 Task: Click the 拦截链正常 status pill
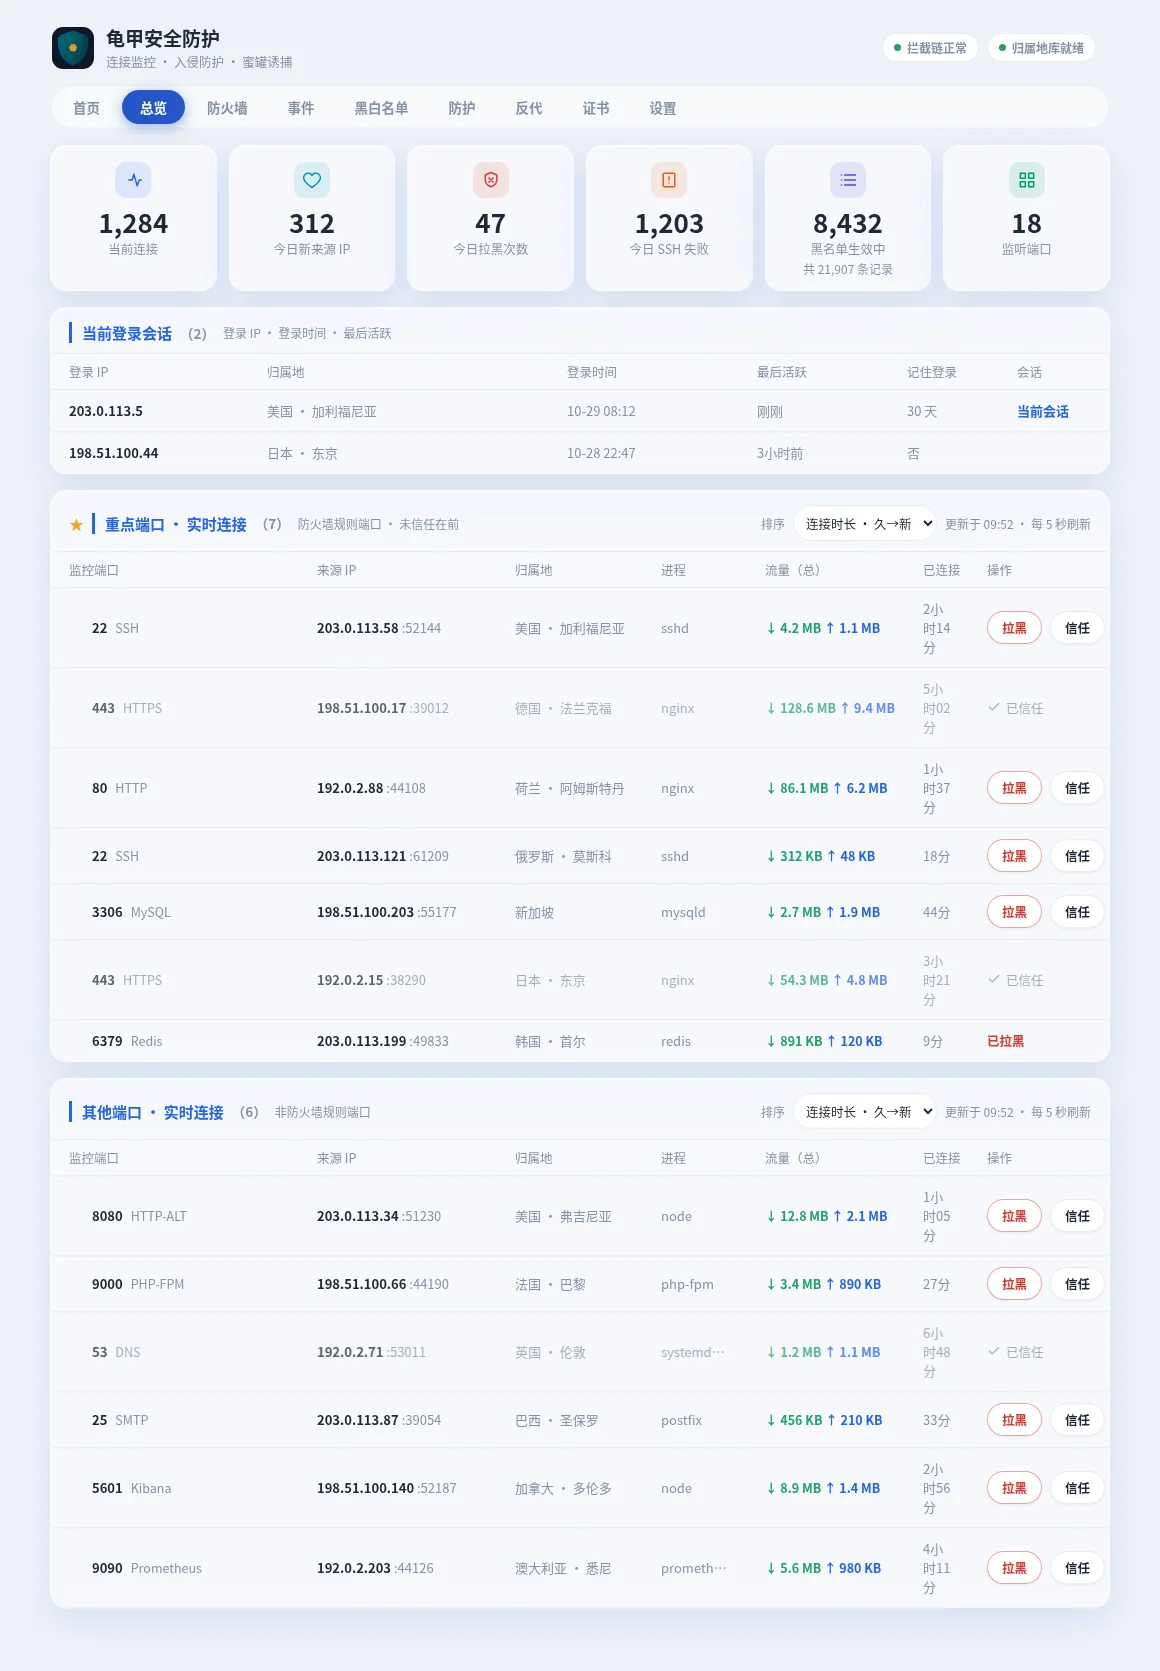click(x=930, y=48)
